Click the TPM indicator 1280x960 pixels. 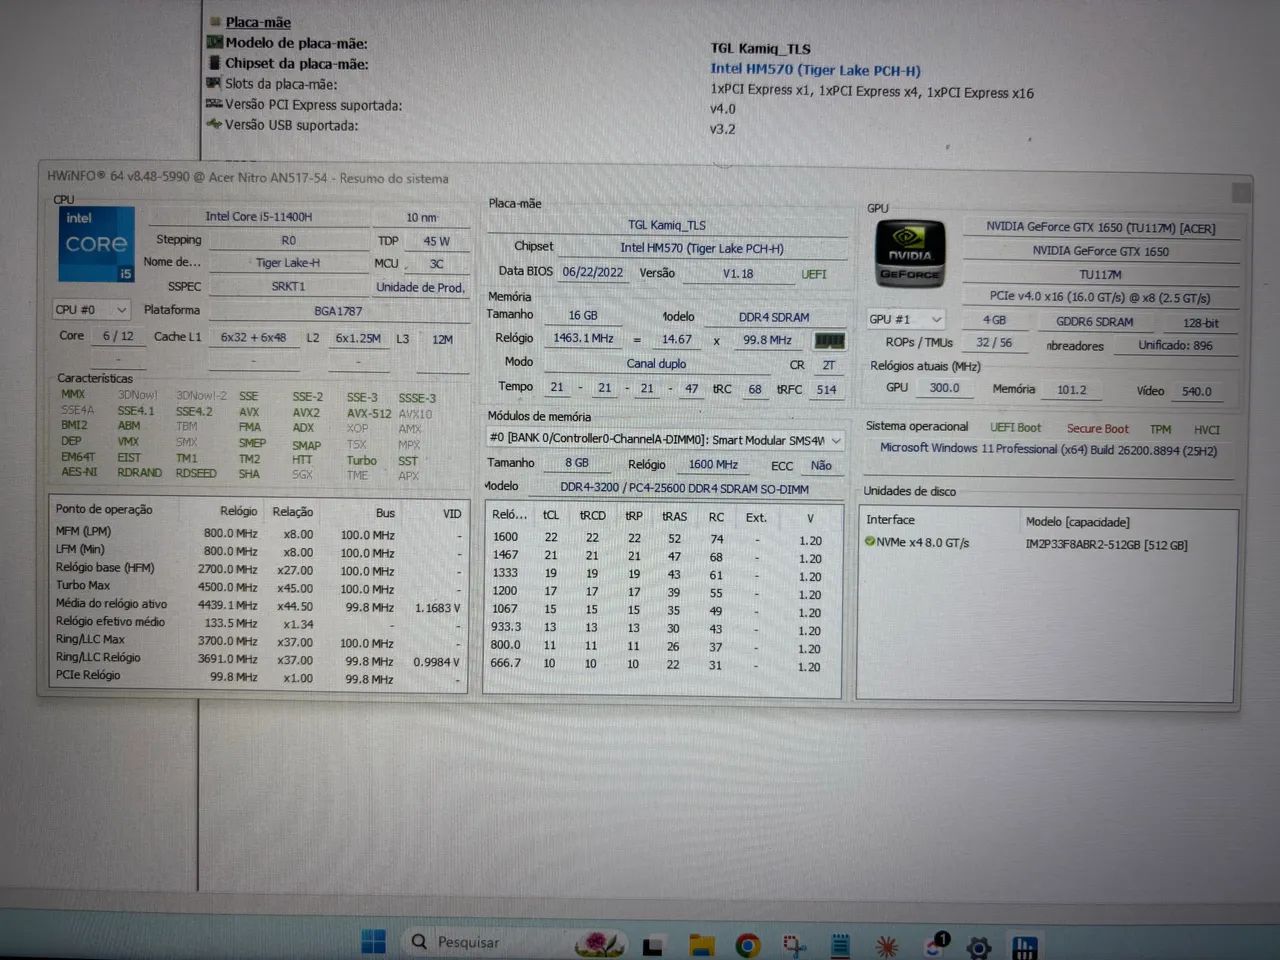[x=1160, y=429]
